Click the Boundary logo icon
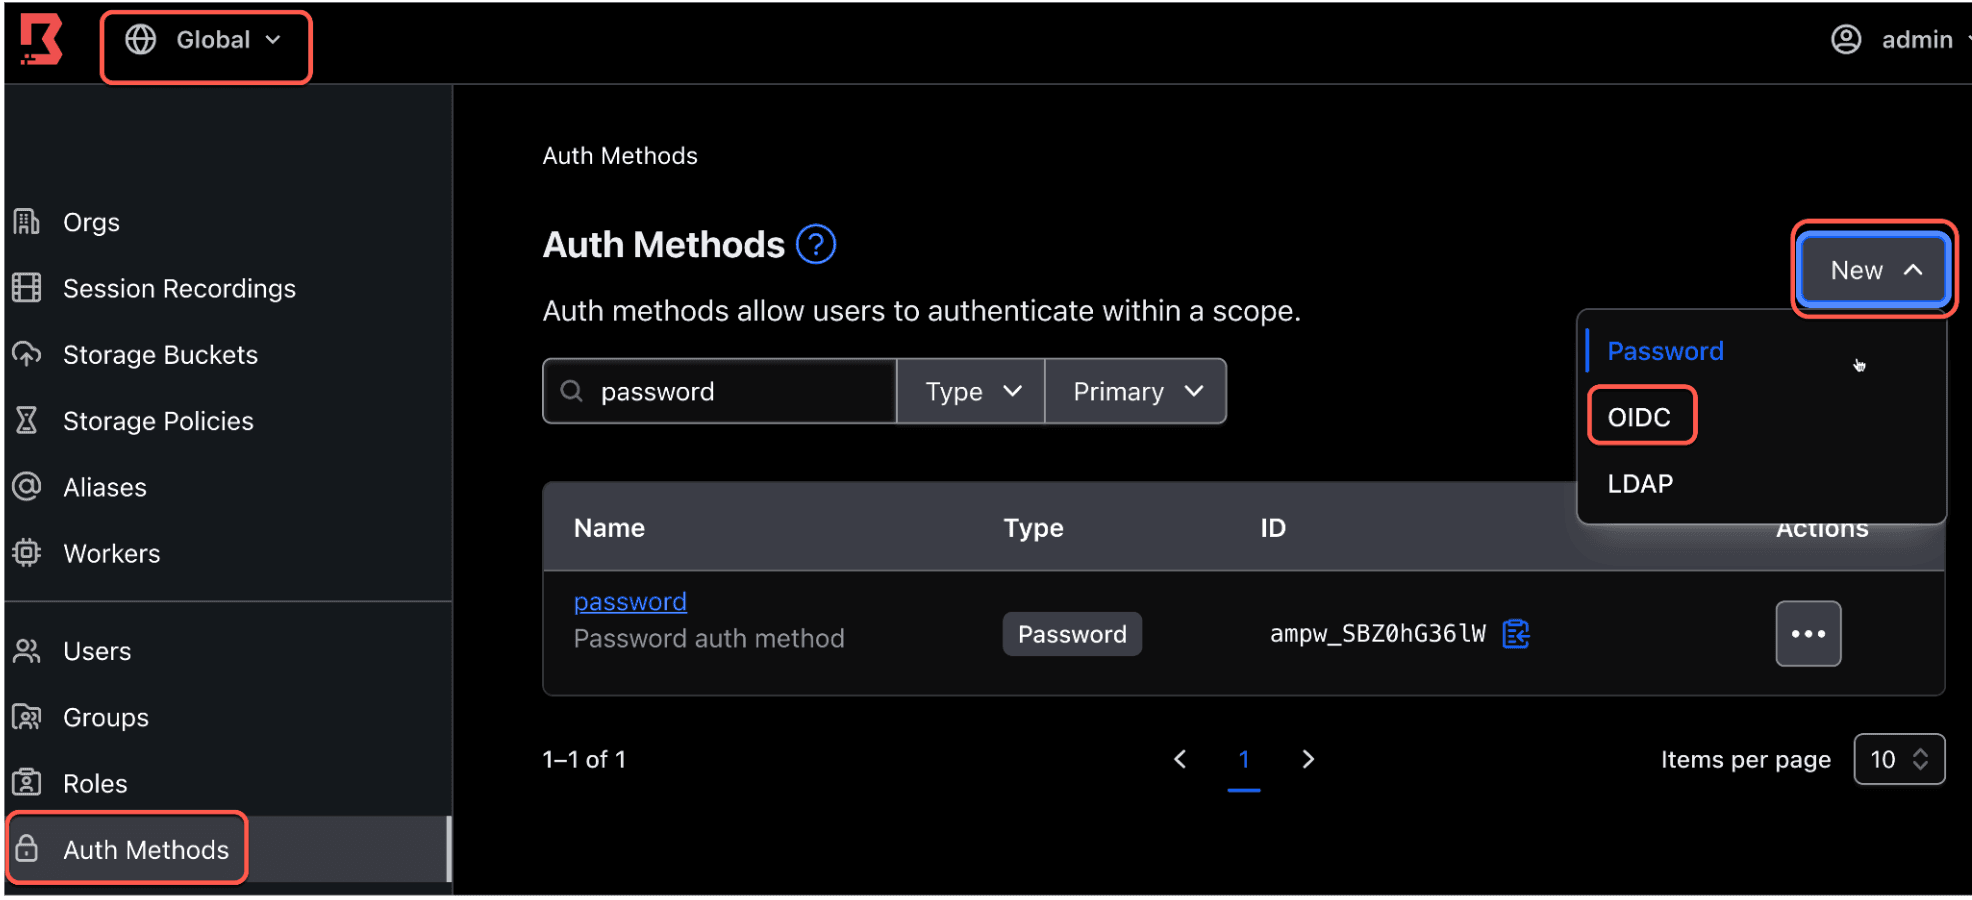Viewport: 1972px width, 900px height. [x=41, y=40]
